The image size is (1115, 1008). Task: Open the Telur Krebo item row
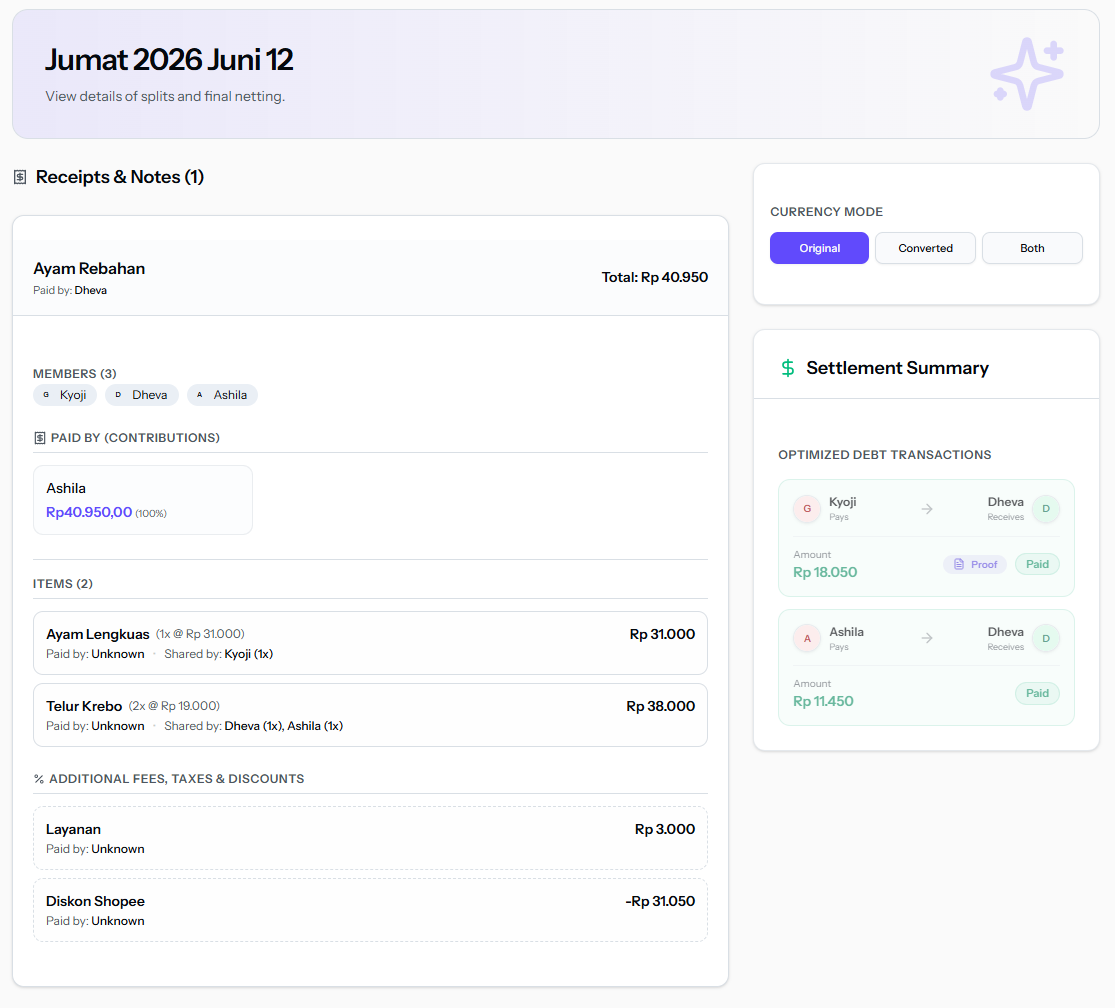click(370, 715)
